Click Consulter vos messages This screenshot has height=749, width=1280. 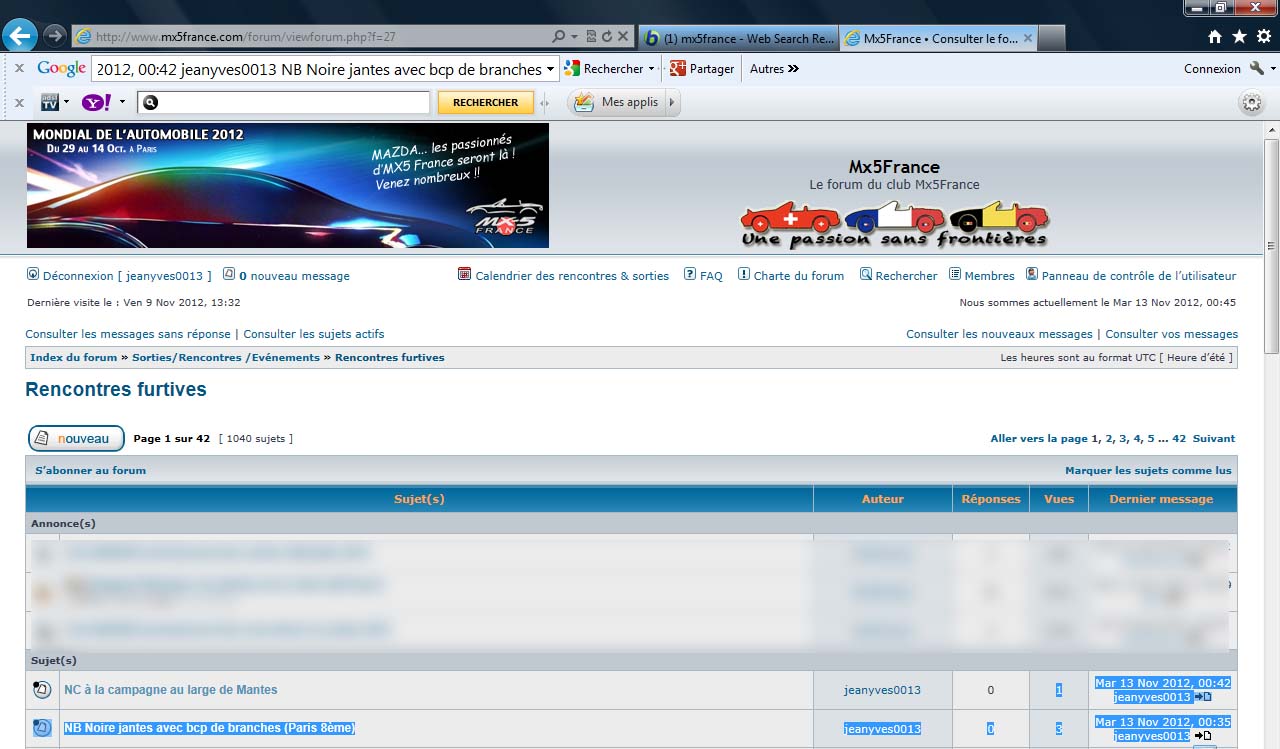(1171, 334)
